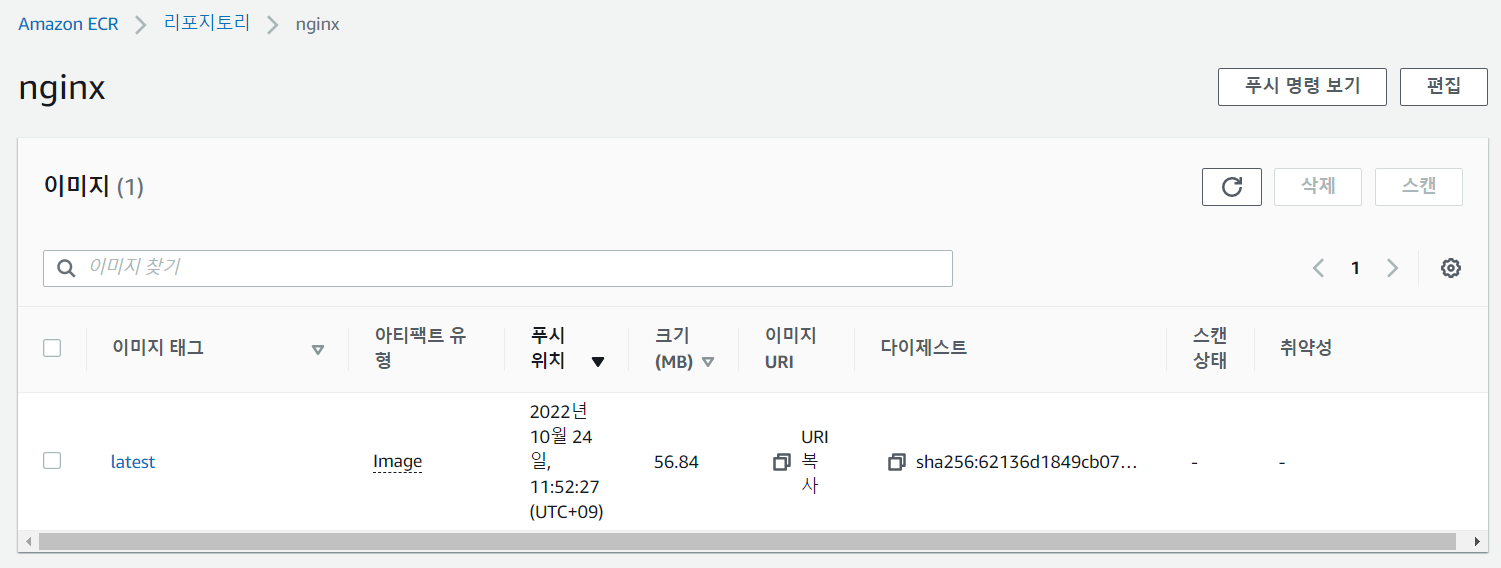This screenshot has height=568, width=1501.
Task: Scrollbar left arrow at table bottom
Action: (28, 541)
